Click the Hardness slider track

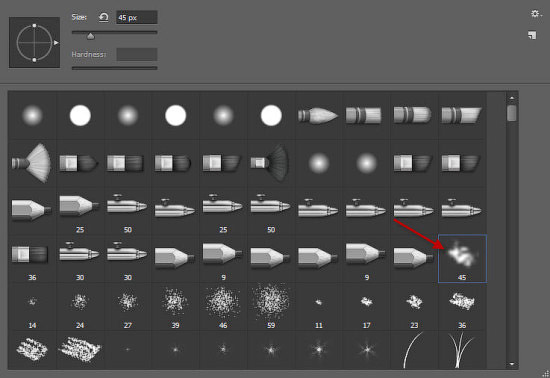[x=114, y=68]
